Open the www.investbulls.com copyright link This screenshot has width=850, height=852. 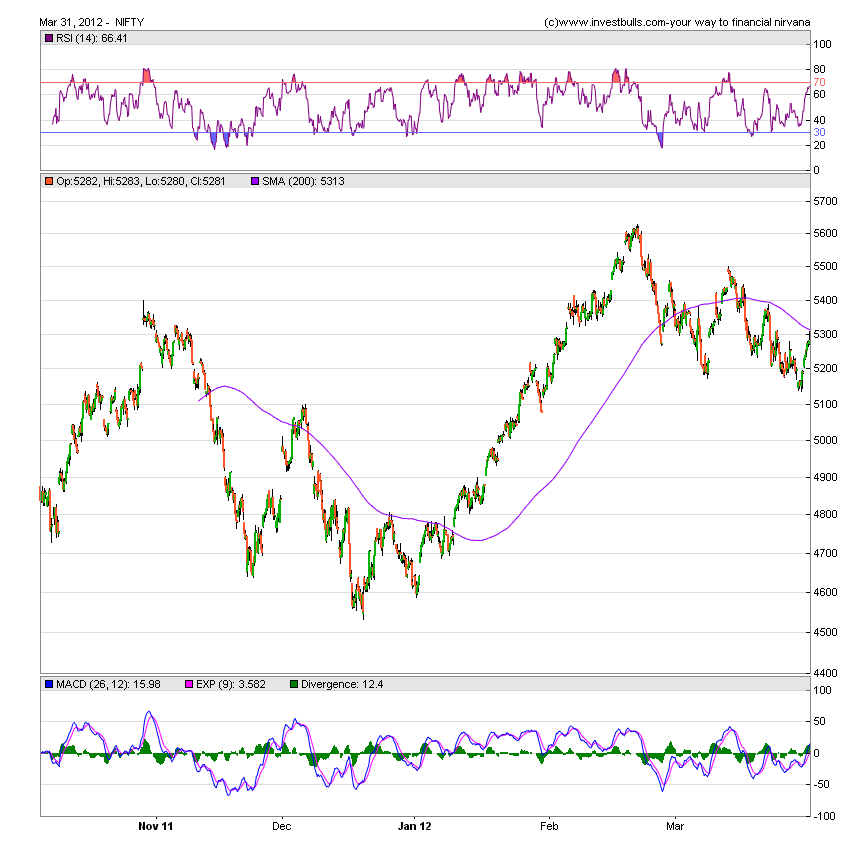click(676, 21)
